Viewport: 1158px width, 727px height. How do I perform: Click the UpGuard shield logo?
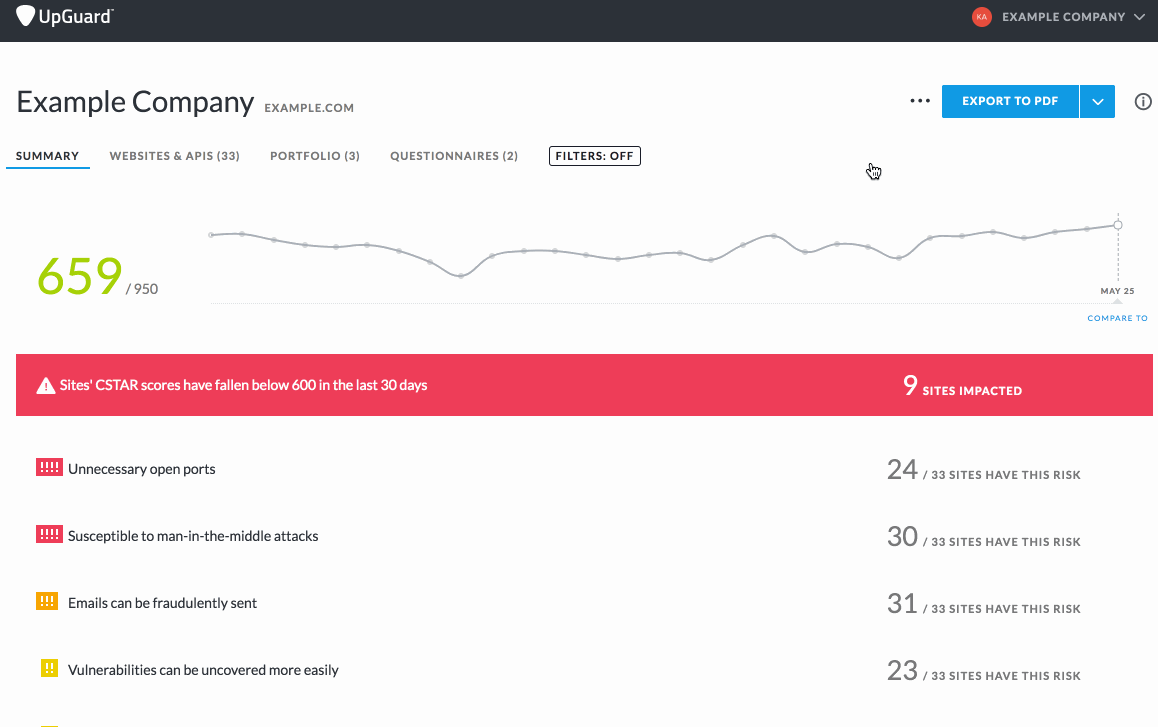point(25,16)
